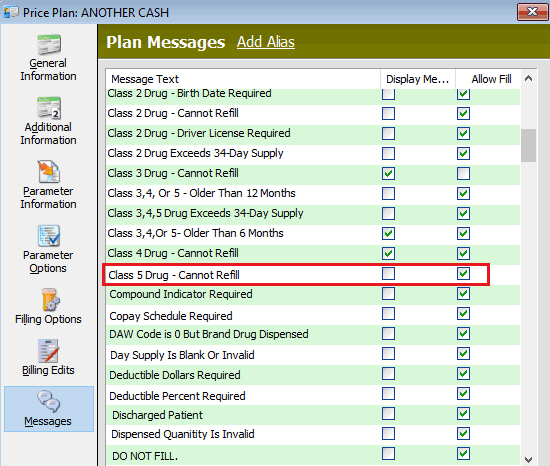
Task: Select the Compound Indicator Required message row
Action: pyautogui.click(x=313, y=294)
